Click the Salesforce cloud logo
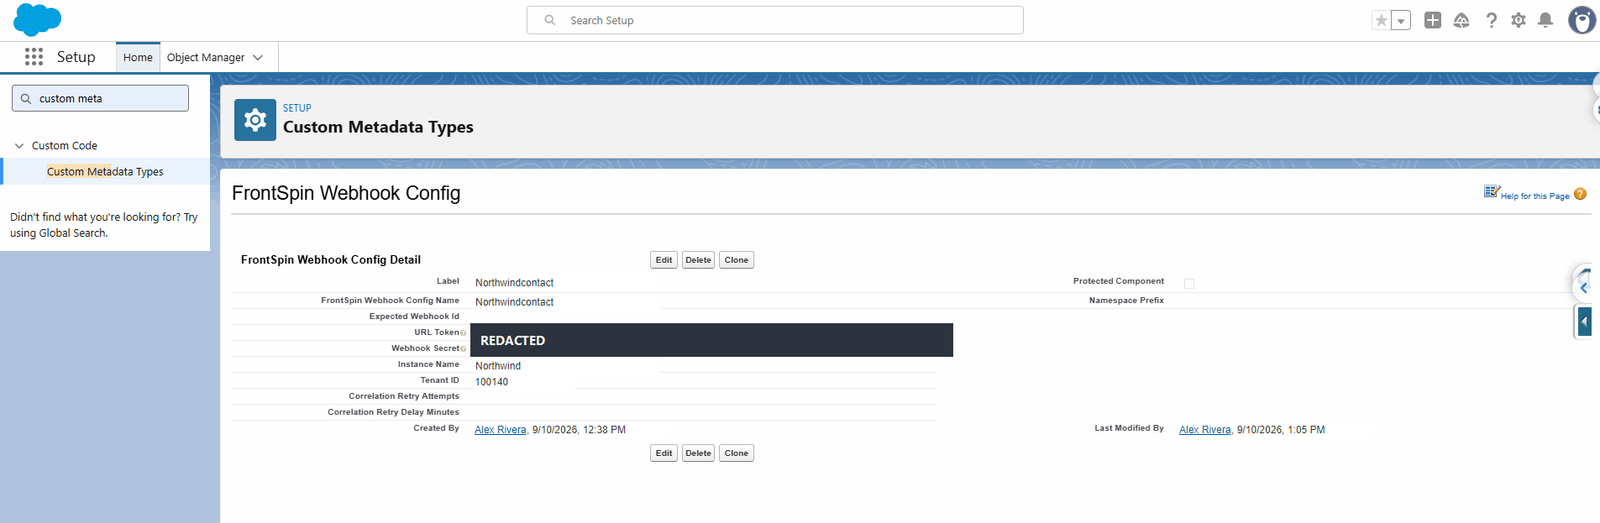Image resolution: width=1600 pixels, height=523 pixels. (x=37, y=20)
